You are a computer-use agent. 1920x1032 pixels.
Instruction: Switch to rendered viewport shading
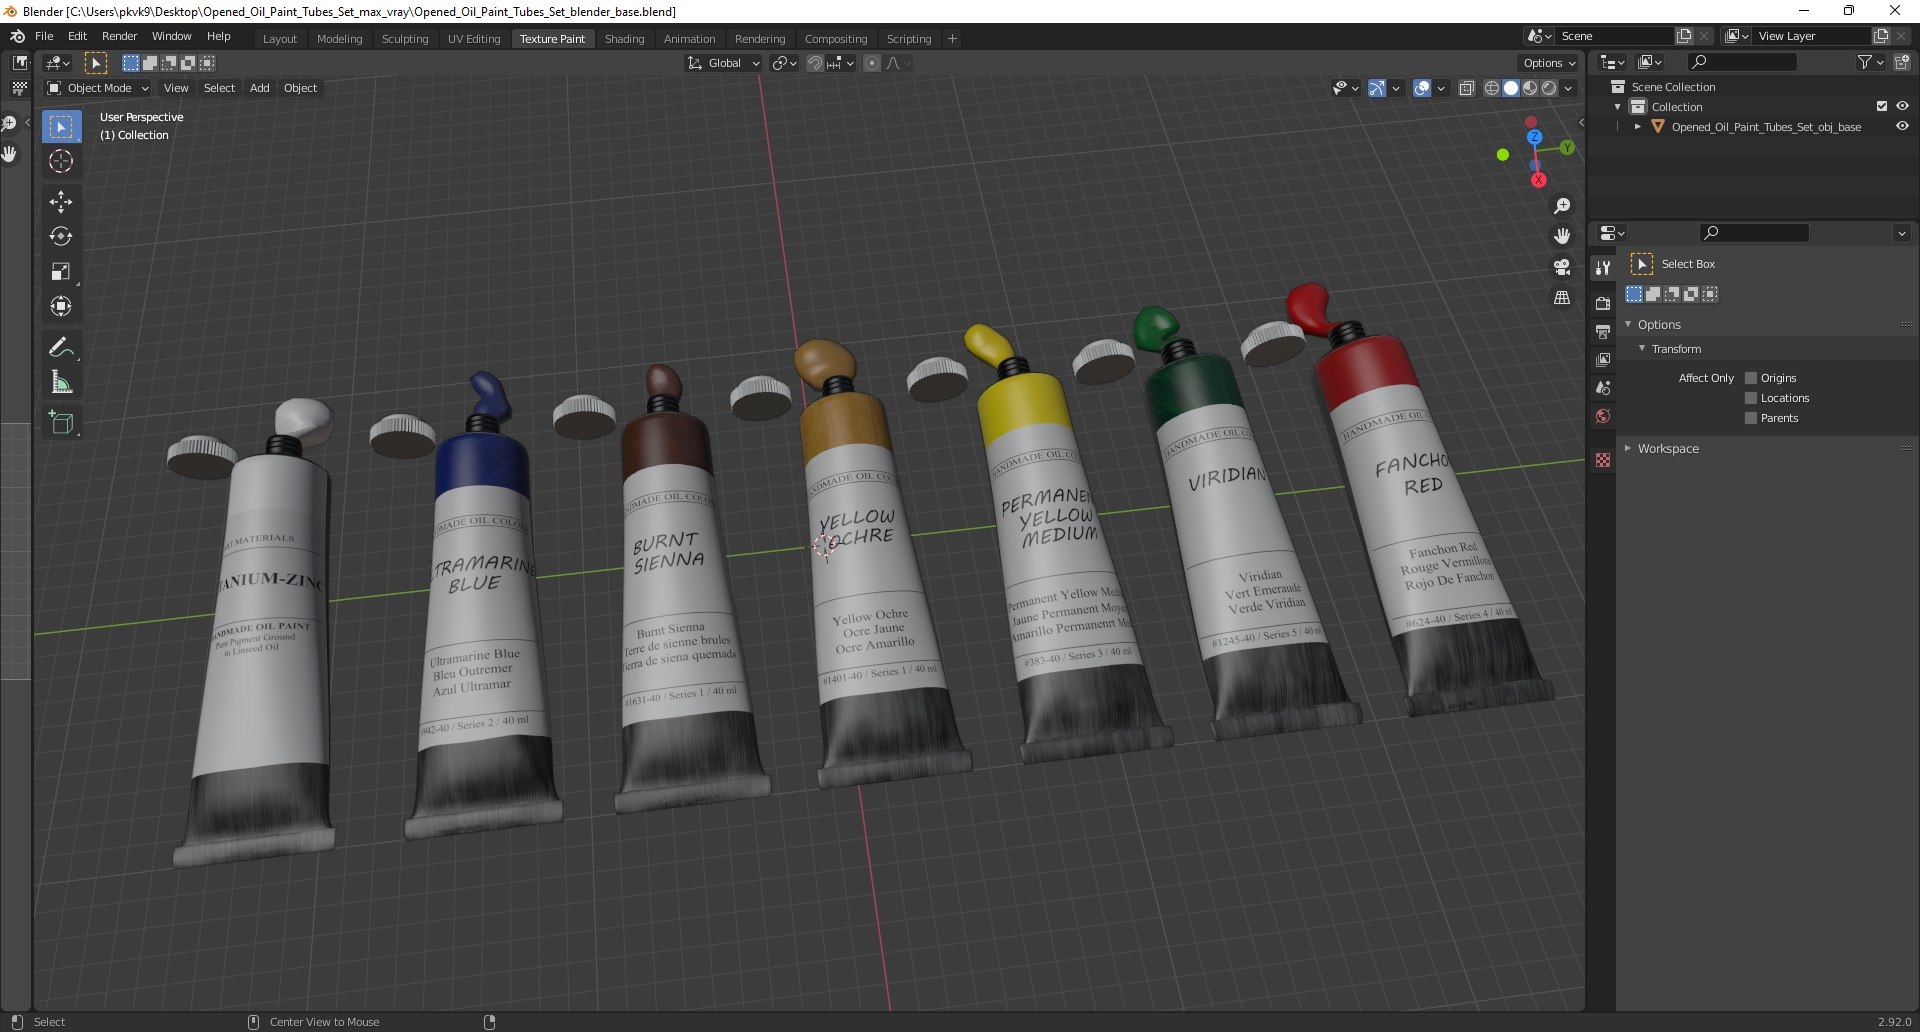coord(1549,88)
